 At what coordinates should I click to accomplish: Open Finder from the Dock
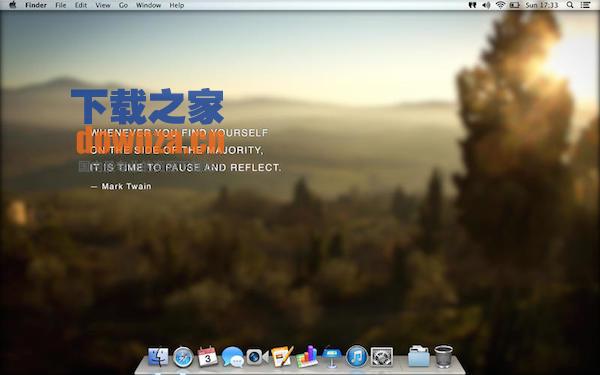[158, 357]
